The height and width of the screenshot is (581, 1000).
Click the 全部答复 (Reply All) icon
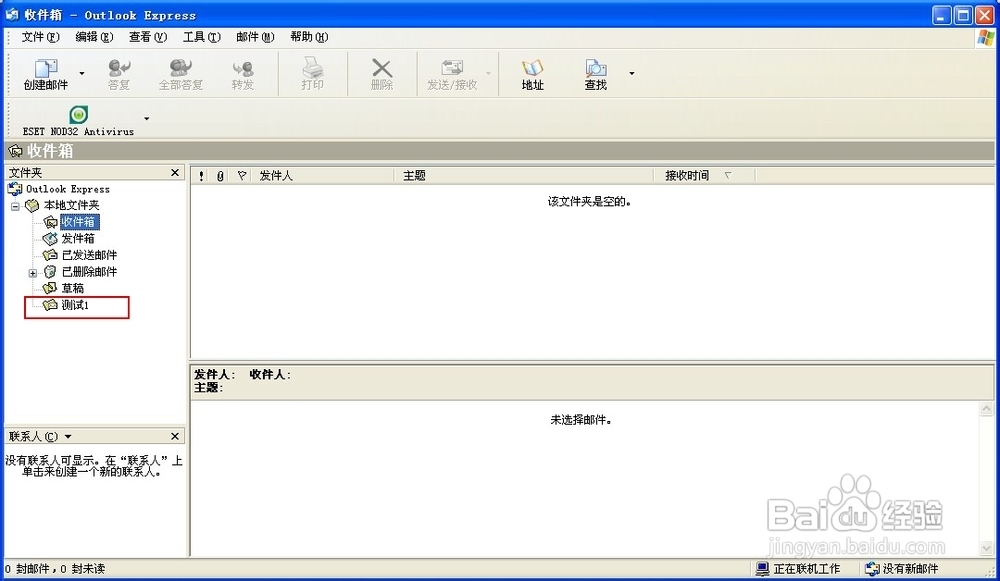(179, 73)
